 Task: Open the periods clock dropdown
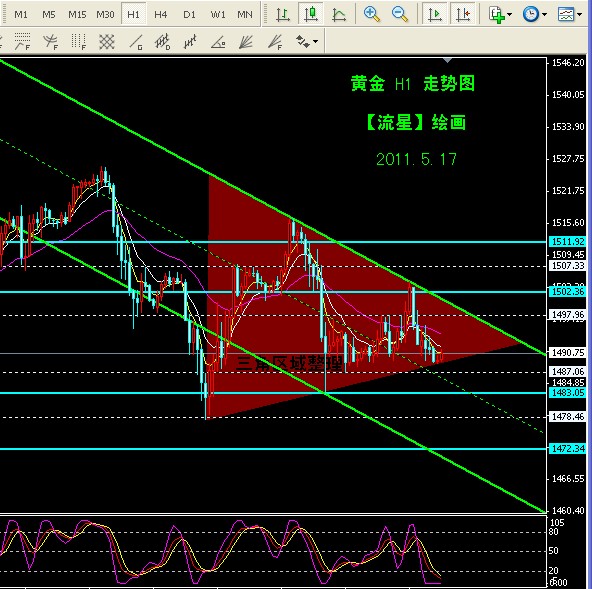pyautogui.click(x=535, y=14)
